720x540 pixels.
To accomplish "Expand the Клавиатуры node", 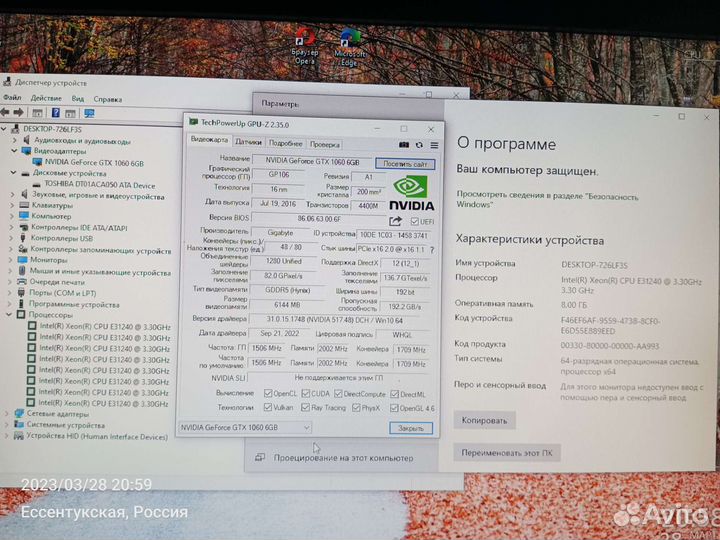I will point(12,205).
